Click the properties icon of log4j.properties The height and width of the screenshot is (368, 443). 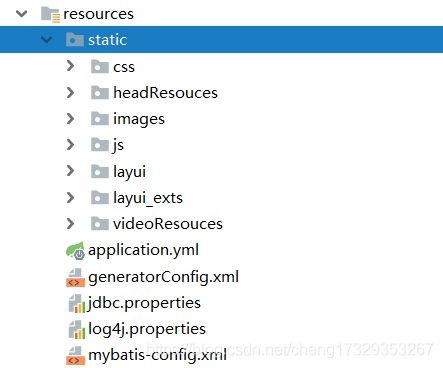[x=77, y=330]
